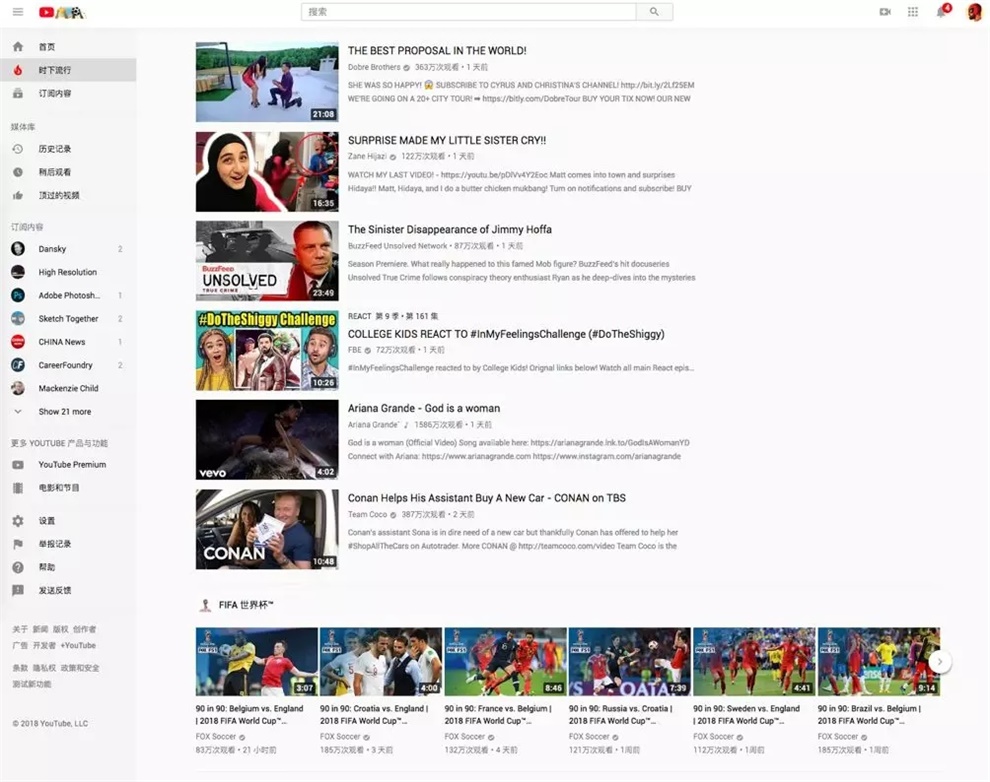Viewport: 990px width, 782px height.
Task: Click the FIFA World Cup section icon
Action: point(205,605)
